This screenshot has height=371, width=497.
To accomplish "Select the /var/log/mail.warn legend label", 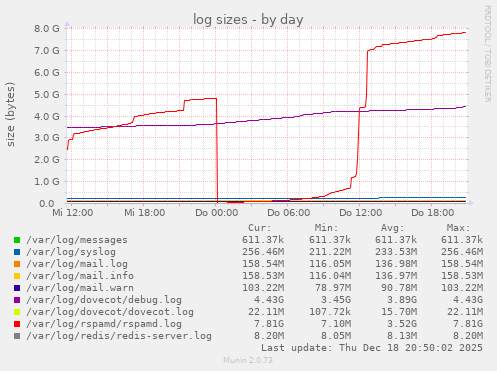I will tap(80, 288).
